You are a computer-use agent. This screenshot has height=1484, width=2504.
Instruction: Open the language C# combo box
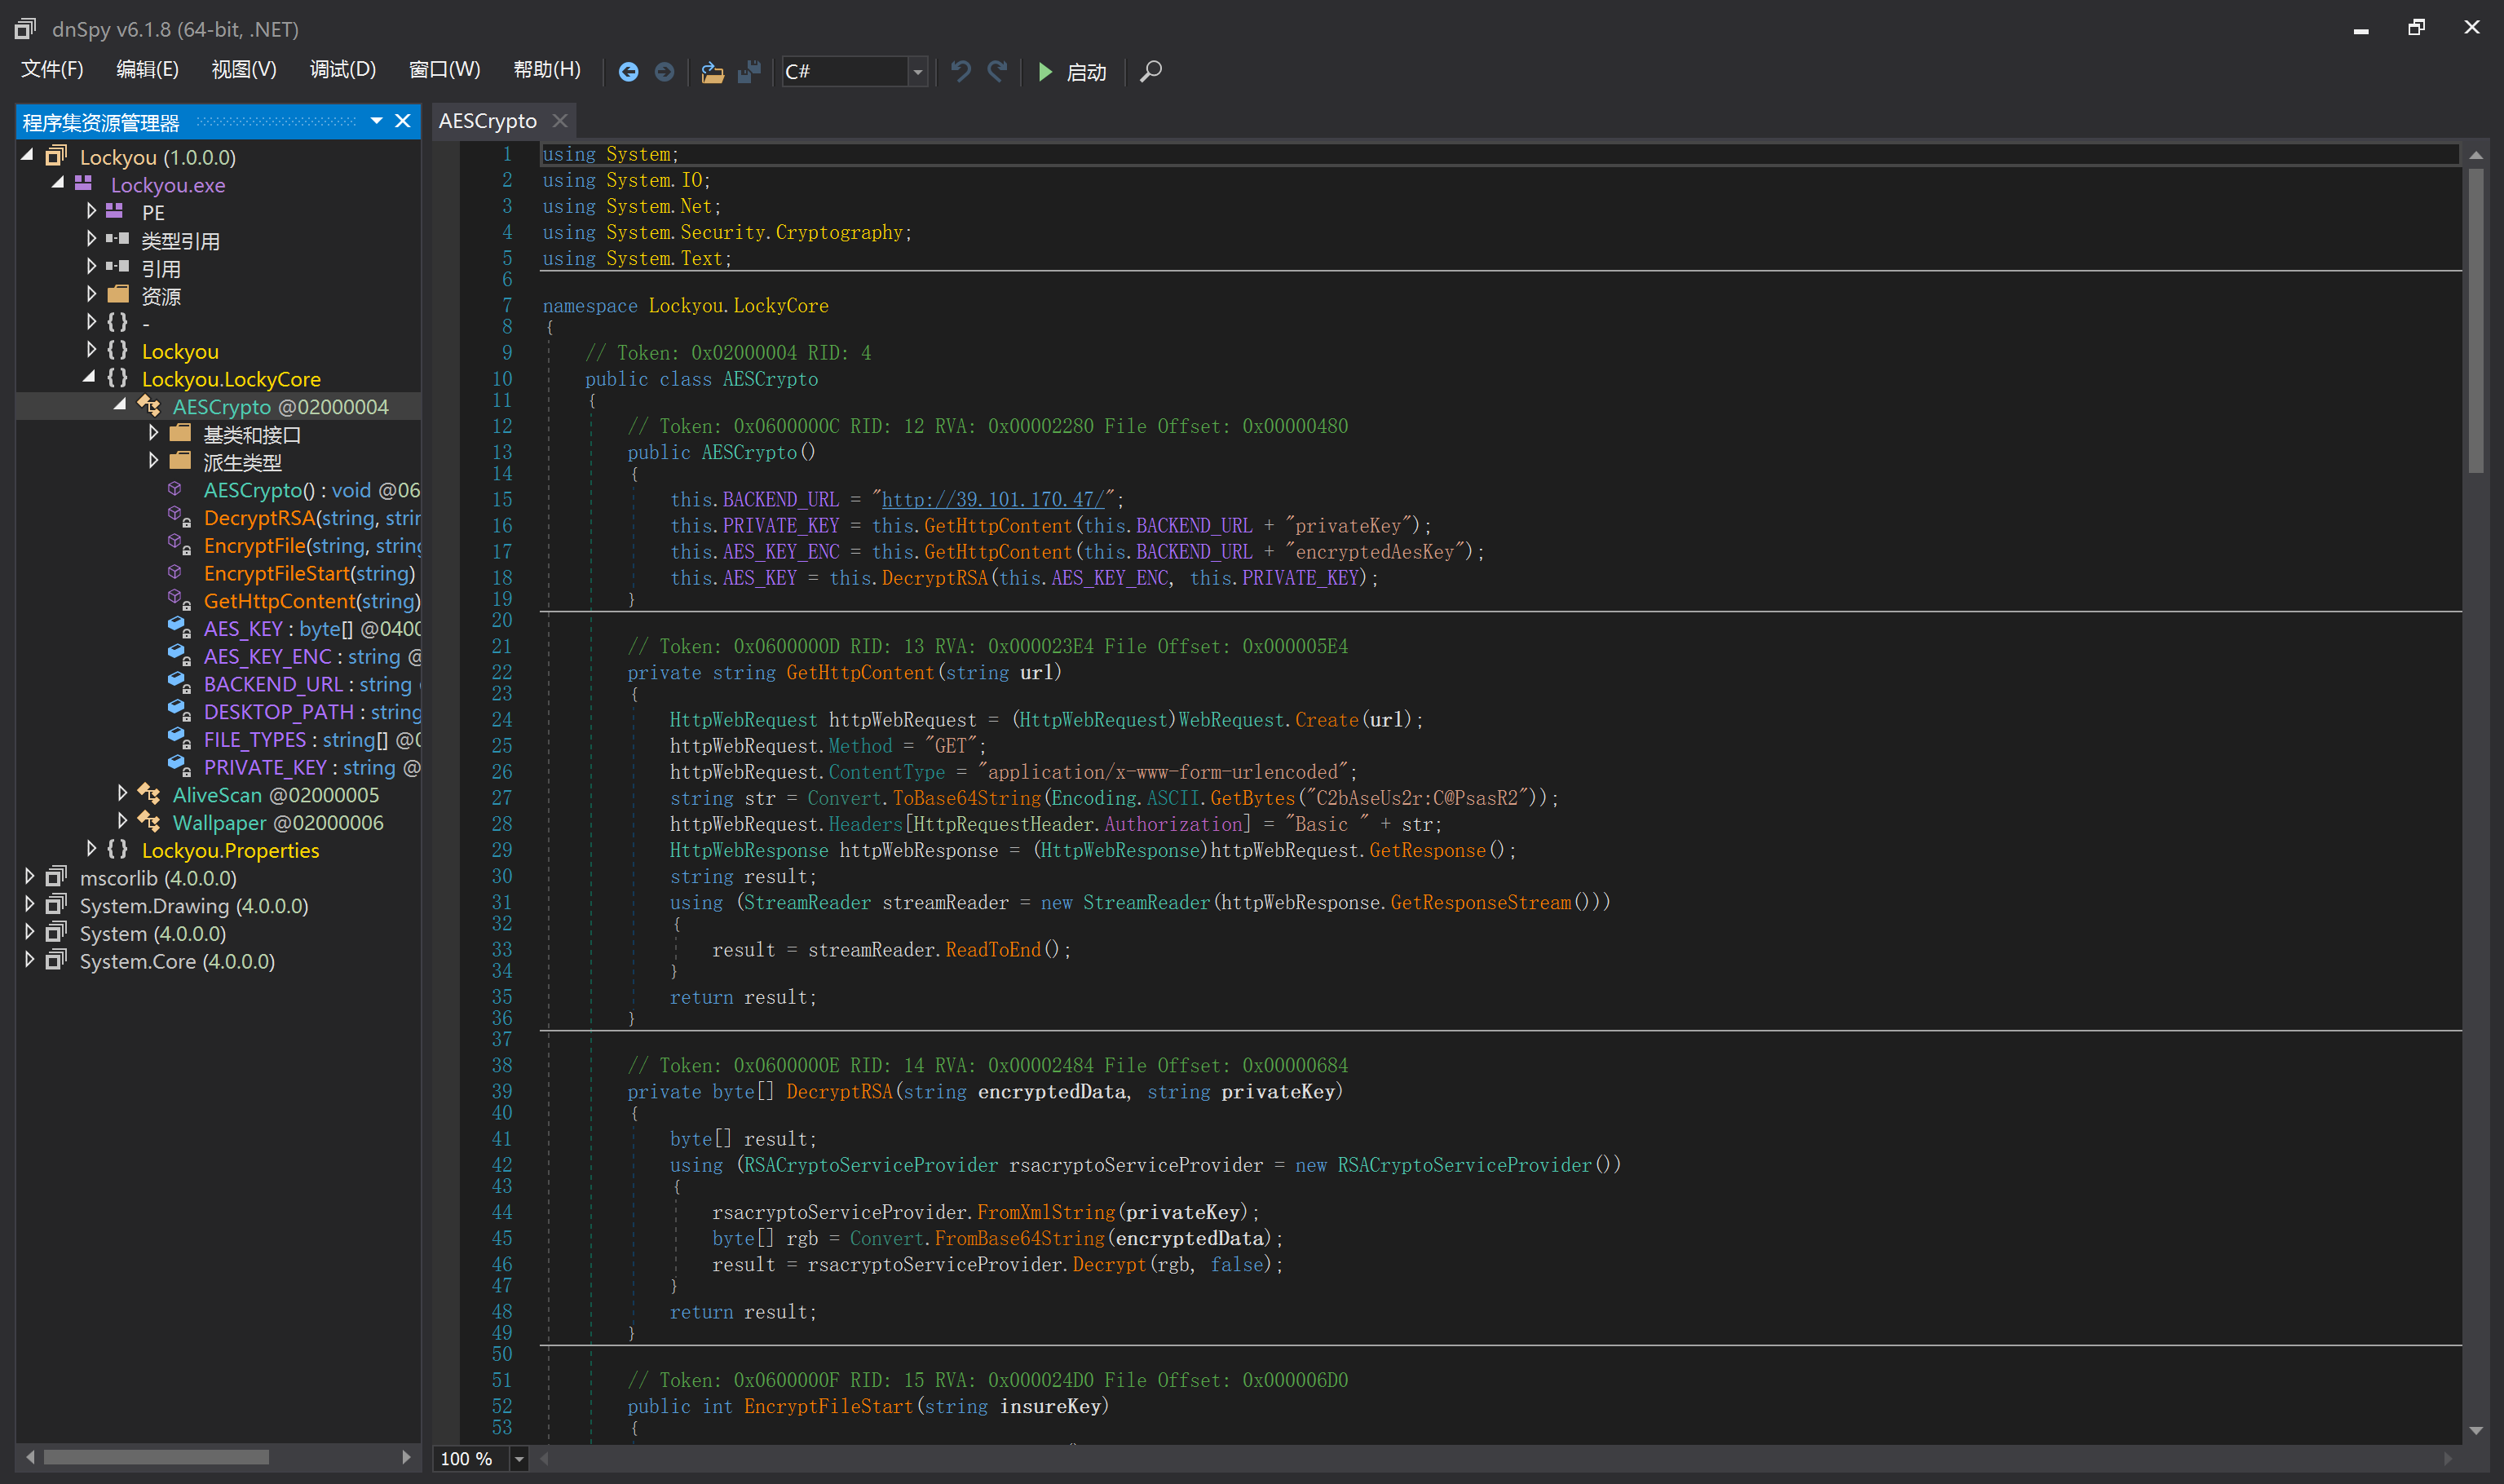pos(855,72)
